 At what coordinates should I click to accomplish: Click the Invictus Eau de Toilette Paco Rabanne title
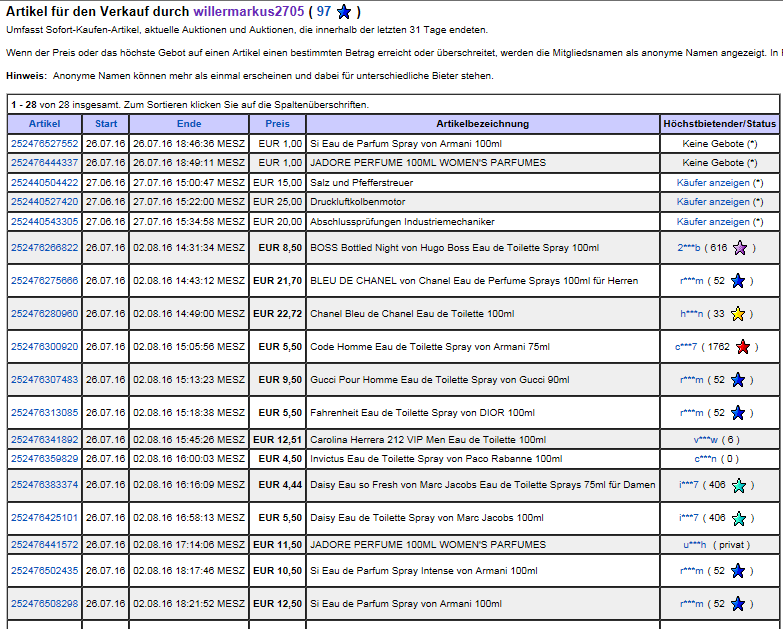pyautogui.click(x=436, y=459)
